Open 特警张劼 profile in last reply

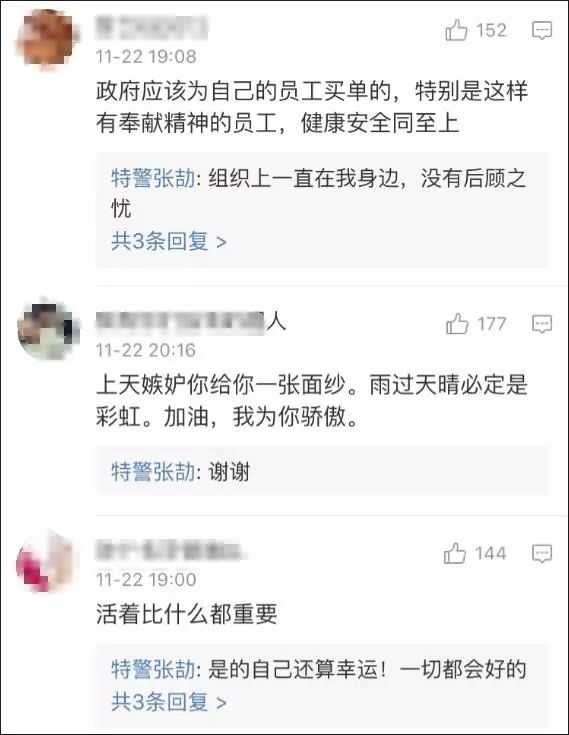tap(153, 669)
